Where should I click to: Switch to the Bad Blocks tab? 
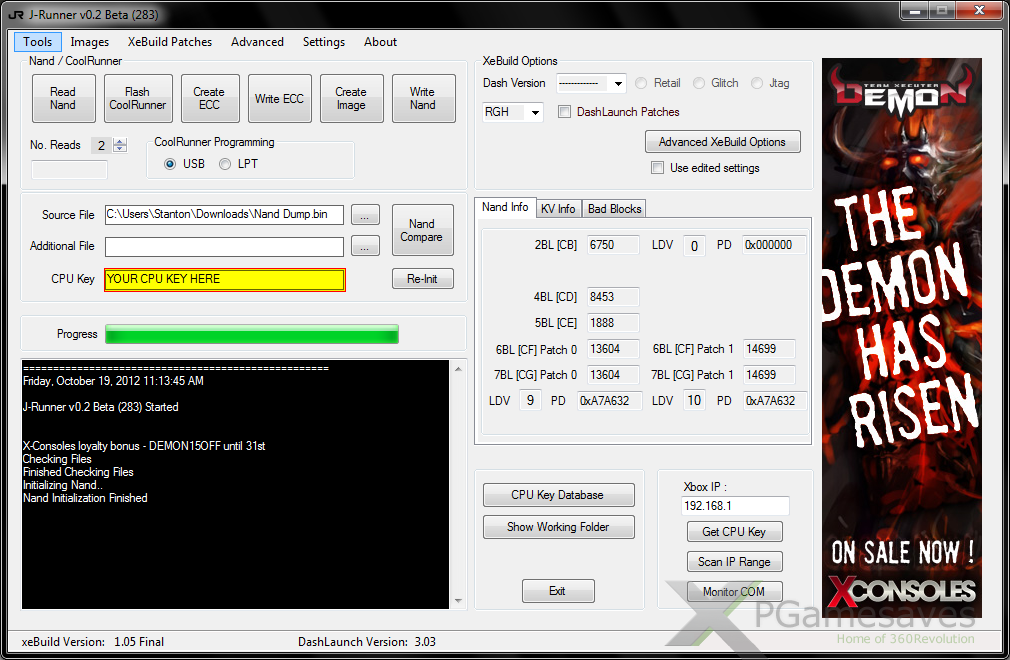[x=615, y=208]
